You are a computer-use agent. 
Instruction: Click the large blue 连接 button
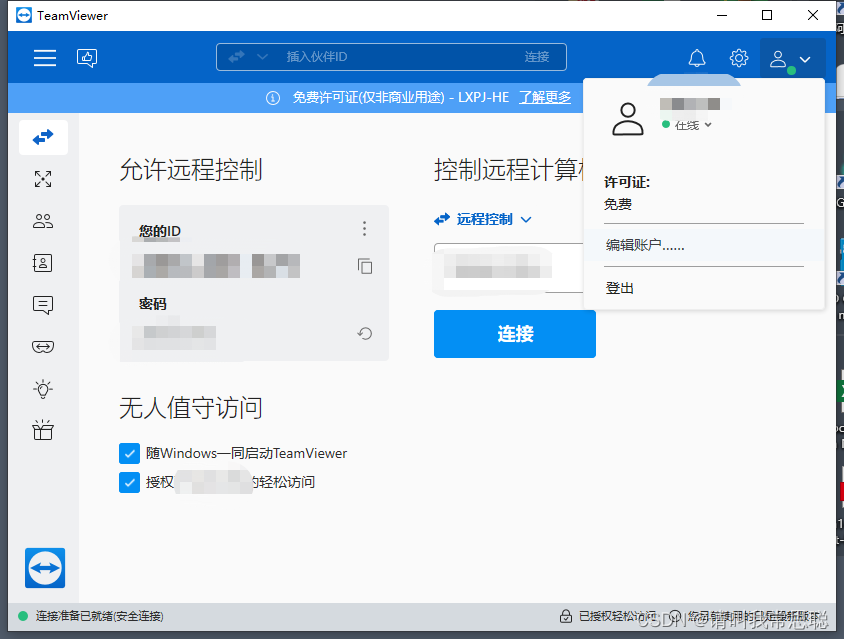click(x=515, y=334)
